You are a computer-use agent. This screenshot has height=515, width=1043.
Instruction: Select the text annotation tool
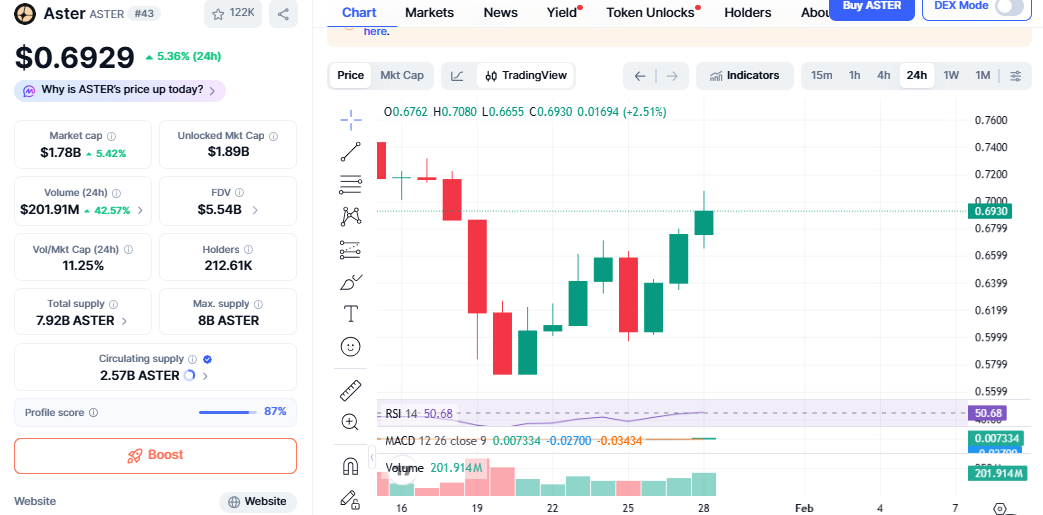pos(351,314)
